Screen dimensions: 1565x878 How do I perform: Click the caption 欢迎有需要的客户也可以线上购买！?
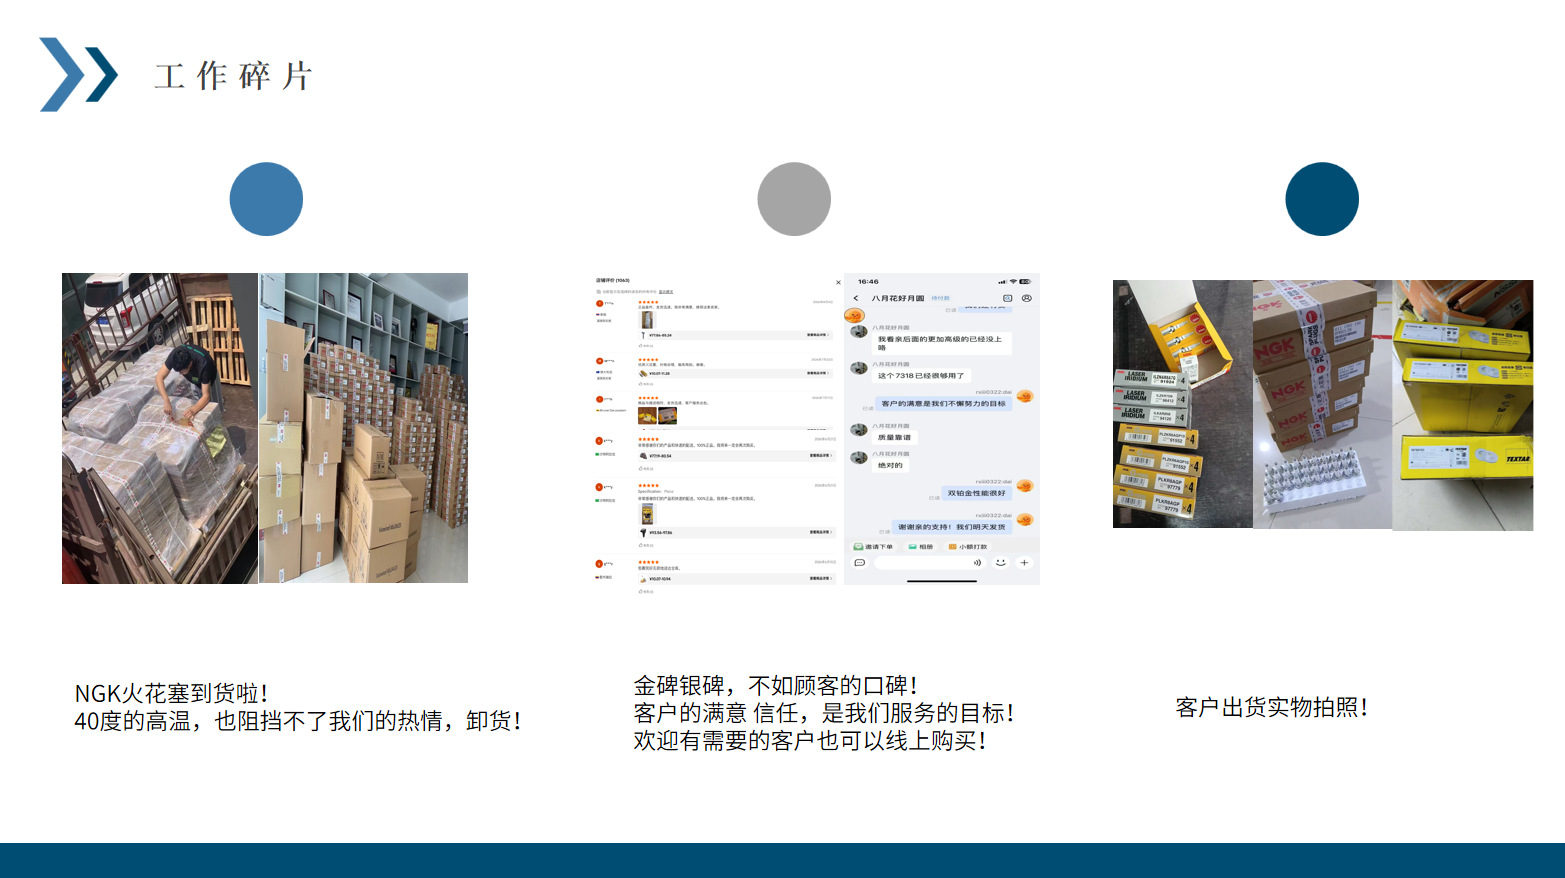click(x=811, y=741)
